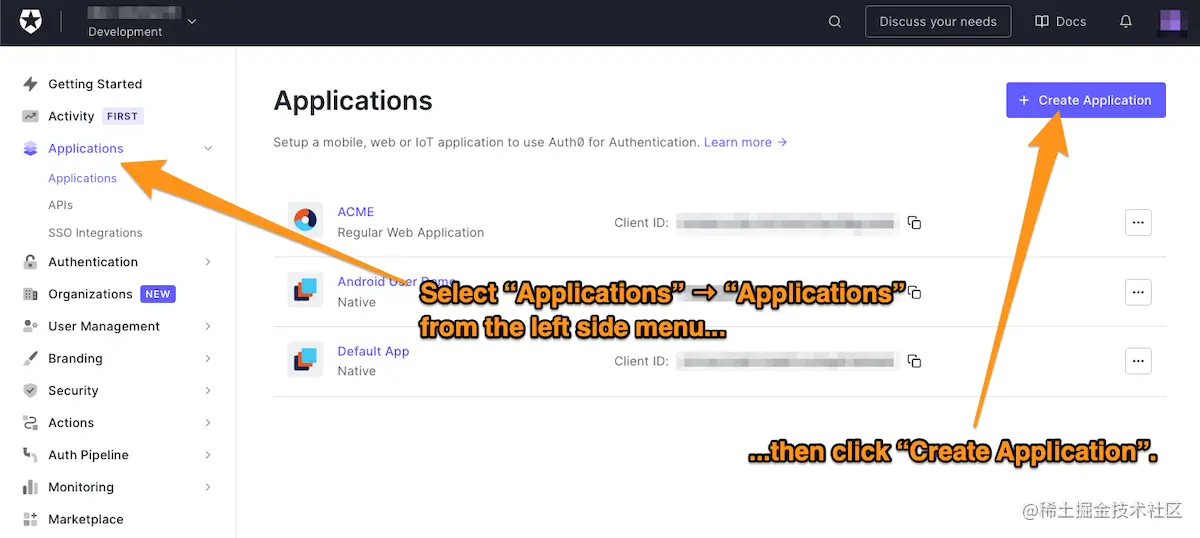Open the Default App link
This screenshot has height=538, width=1200.
[373, 351]
